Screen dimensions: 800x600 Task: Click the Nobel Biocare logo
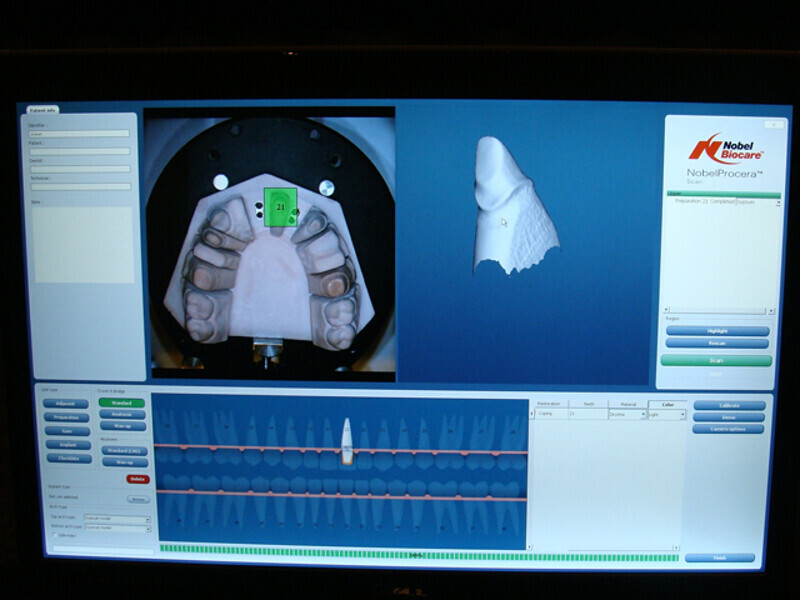[x=722, y=148]
